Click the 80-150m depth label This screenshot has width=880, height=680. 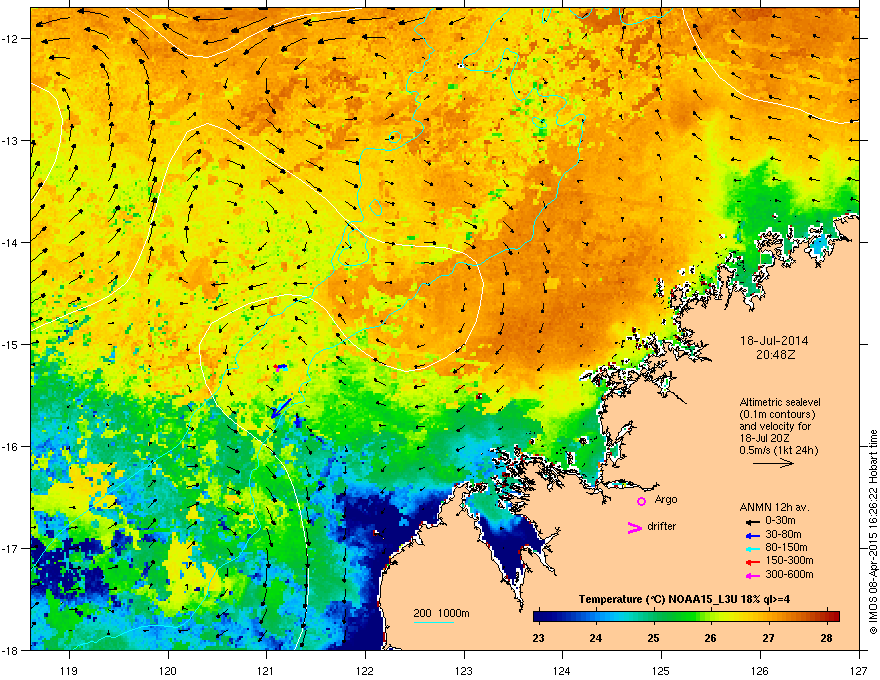tap(786, 547)
